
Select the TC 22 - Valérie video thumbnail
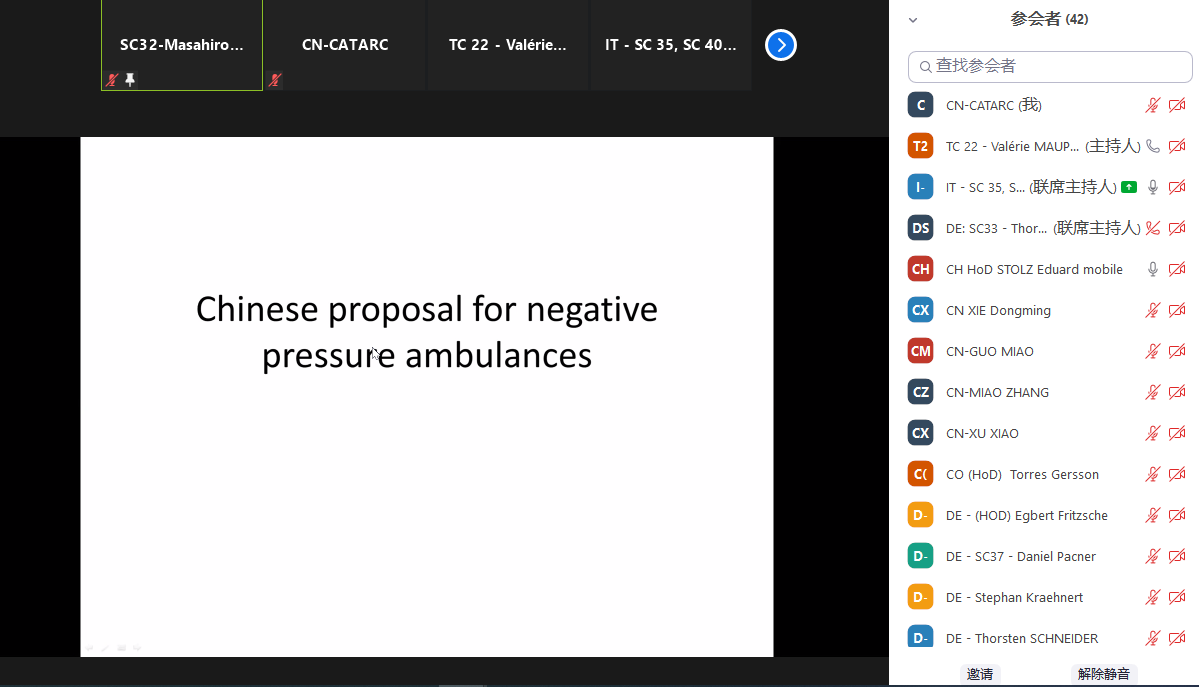[x=507, y=45]
